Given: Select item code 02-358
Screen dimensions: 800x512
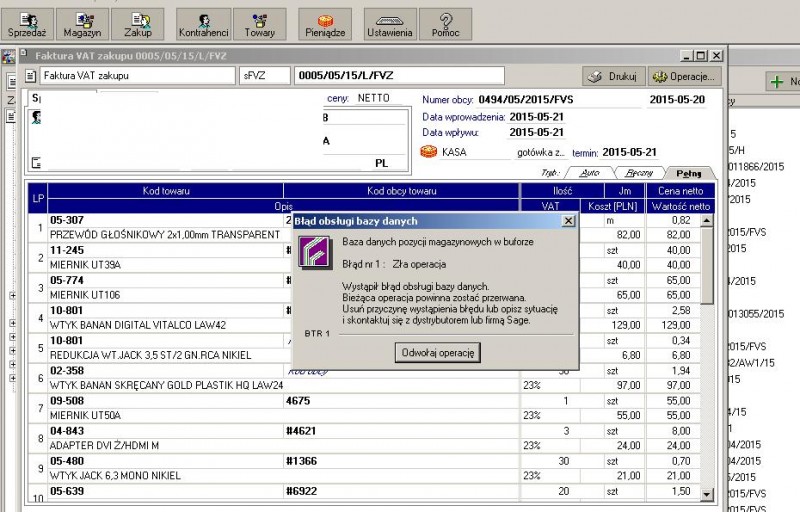Looking at the screenshot, I should [x=67, y=371].
